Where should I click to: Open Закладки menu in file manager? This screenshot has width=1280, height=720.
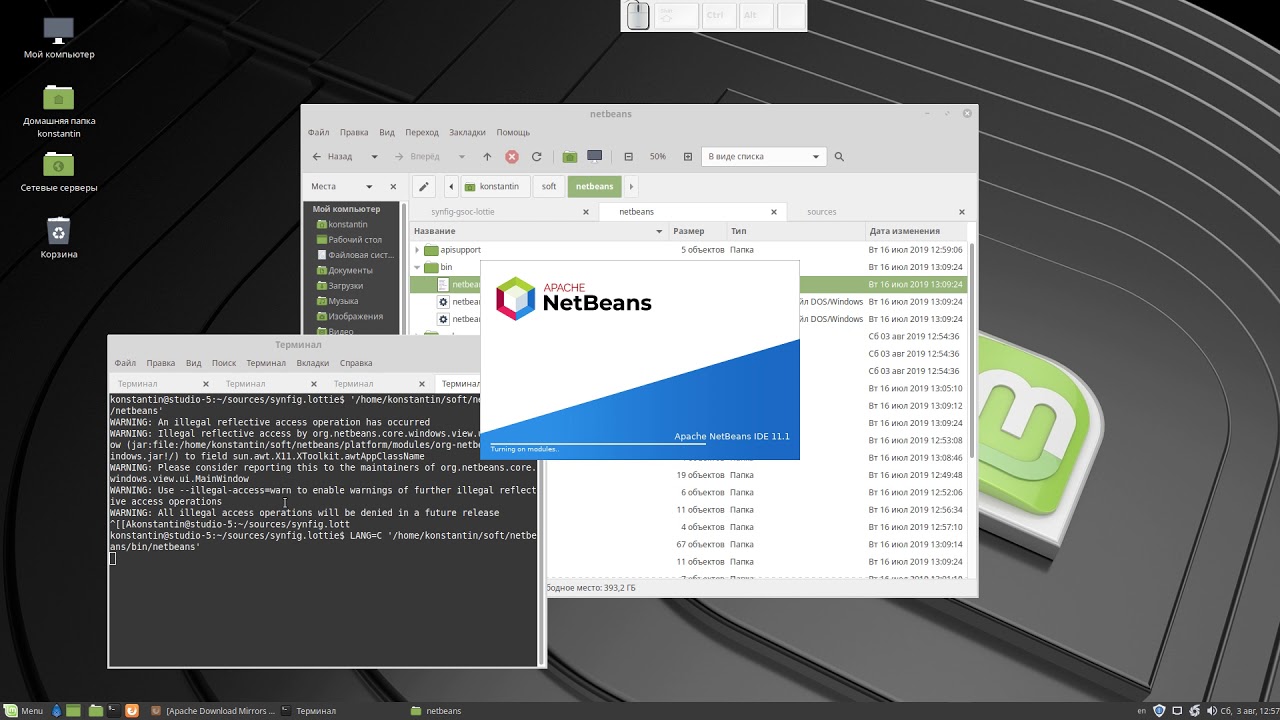click(x=467, y=132)
